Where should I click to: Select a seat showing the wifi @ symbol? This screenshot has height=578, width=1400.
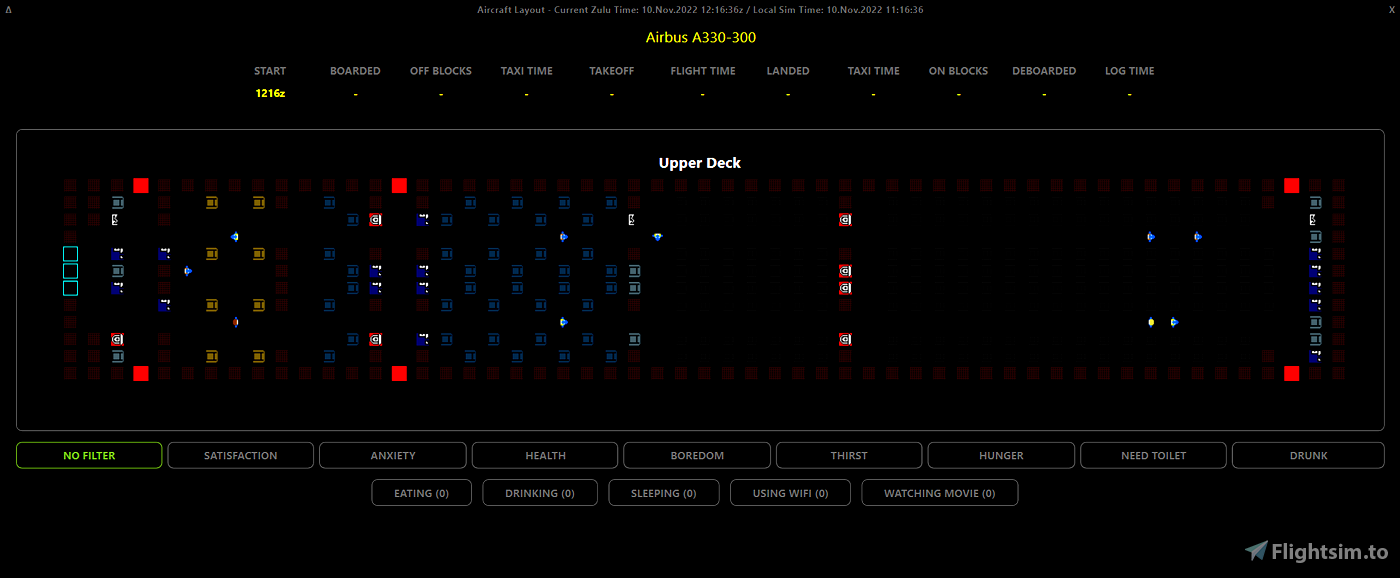point(845,219)
